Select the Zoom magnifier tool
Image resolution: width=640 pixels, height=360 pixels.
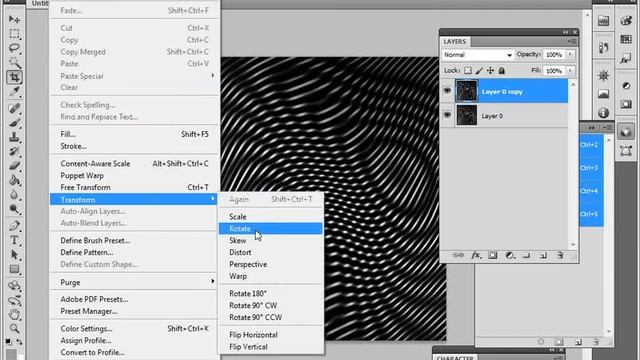click(14, 328)
